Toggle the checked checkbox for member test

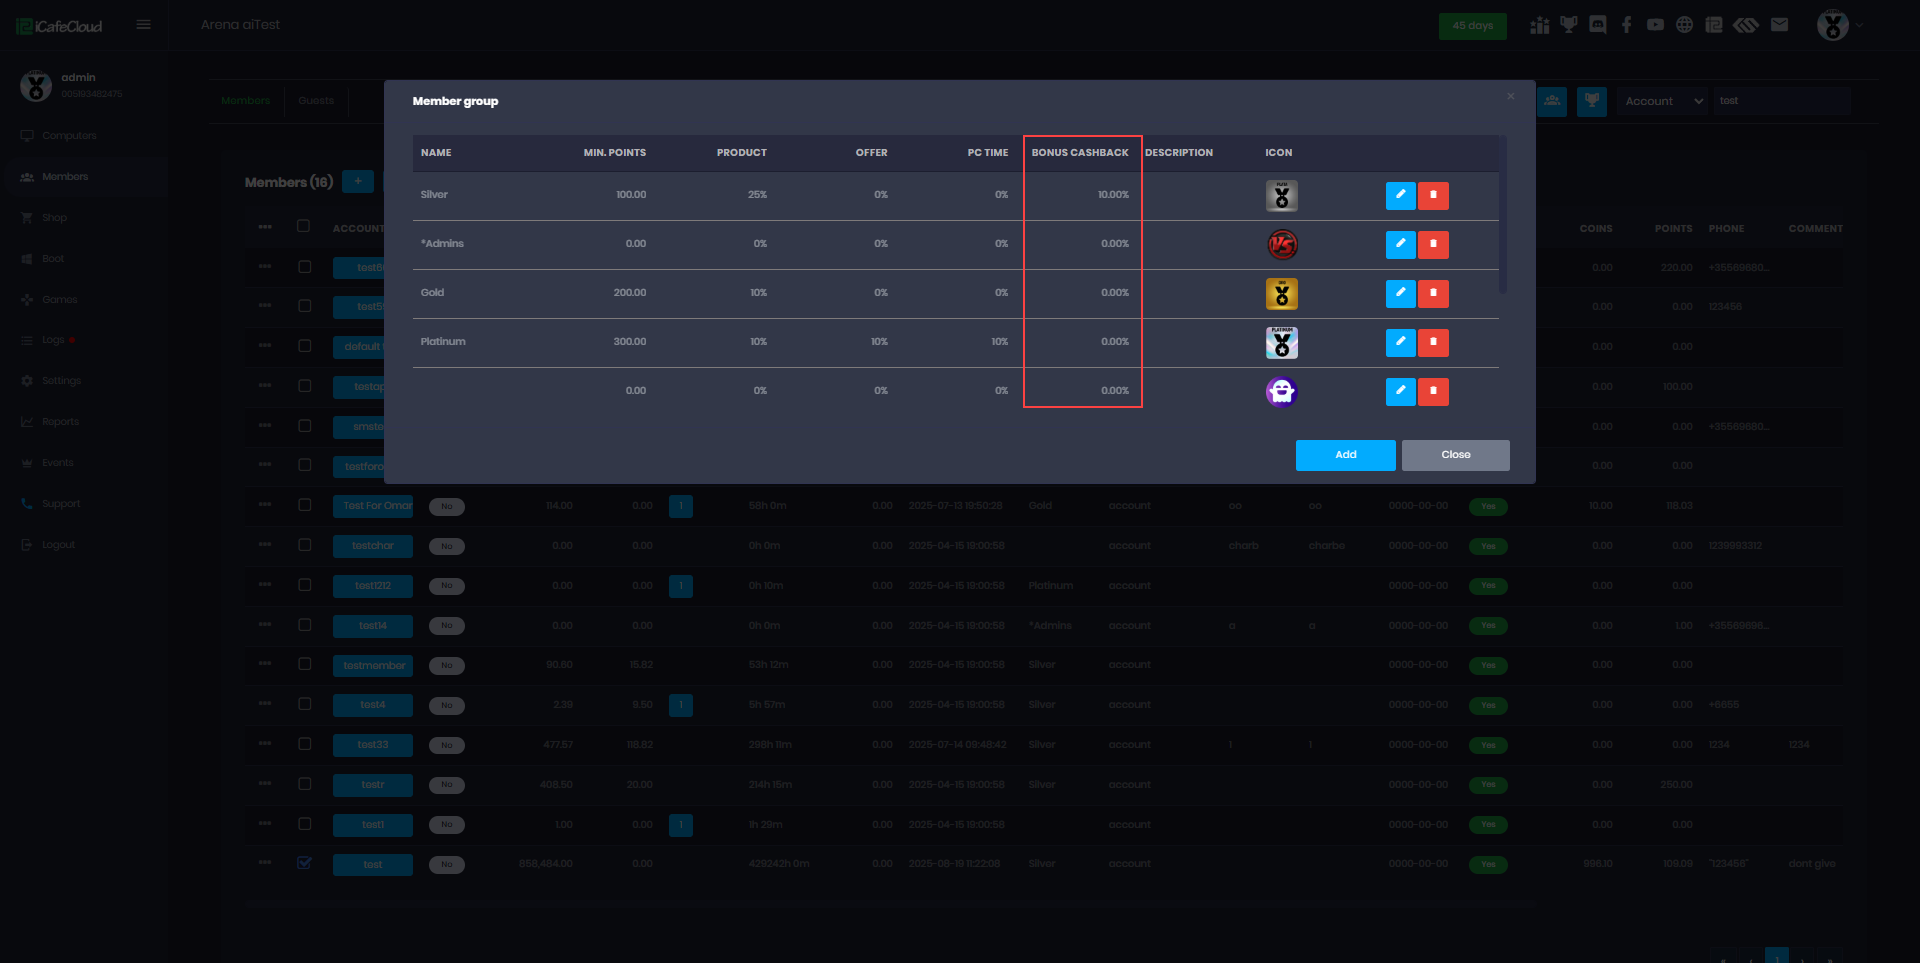(305, 863)
